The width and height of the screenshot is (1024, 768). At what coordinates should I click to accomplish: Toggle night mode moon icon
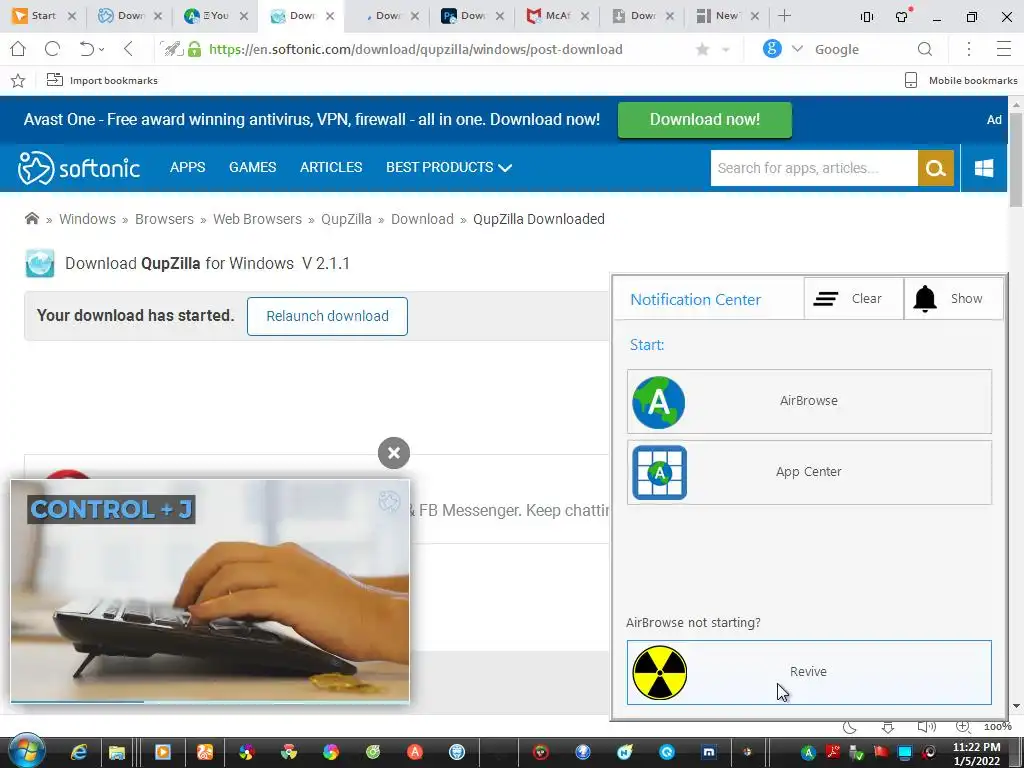tap(849, 727)
